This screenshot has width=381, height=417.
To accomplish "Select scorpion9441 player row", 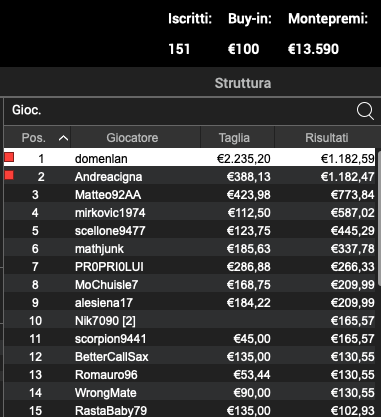I will tap(189, 339).
